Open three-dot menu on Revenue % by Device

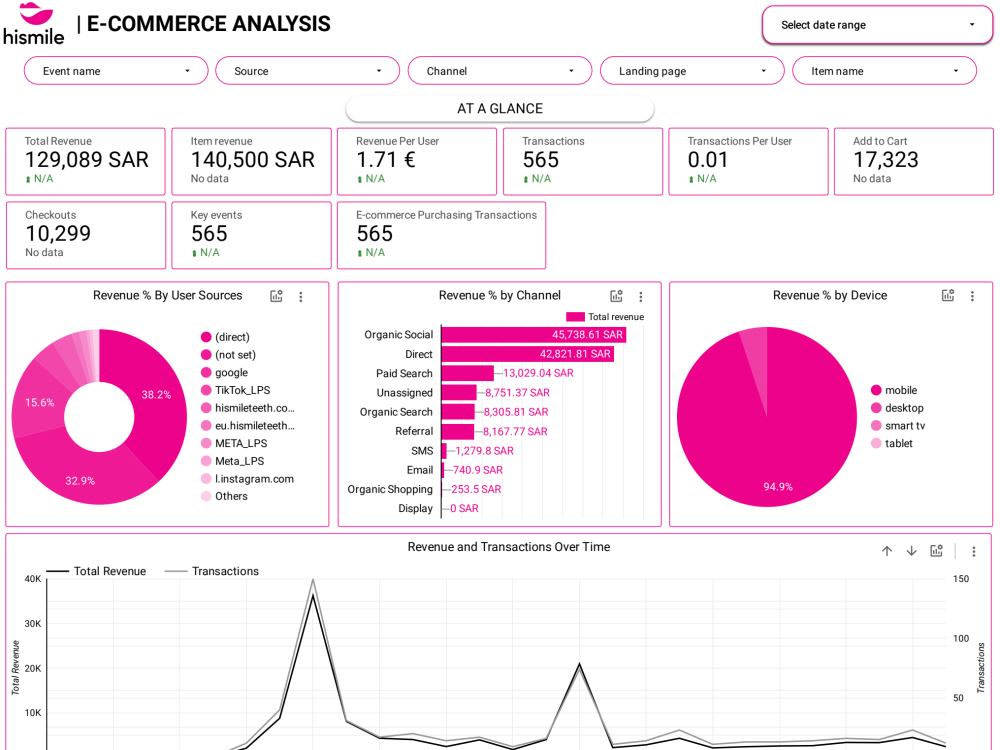coord(973,296)
